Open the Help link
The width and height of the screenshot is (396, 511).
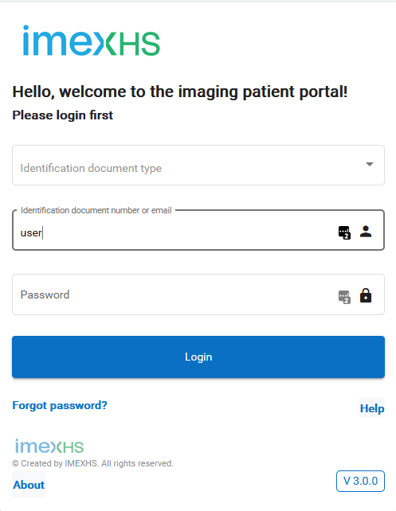click(372, 408)
